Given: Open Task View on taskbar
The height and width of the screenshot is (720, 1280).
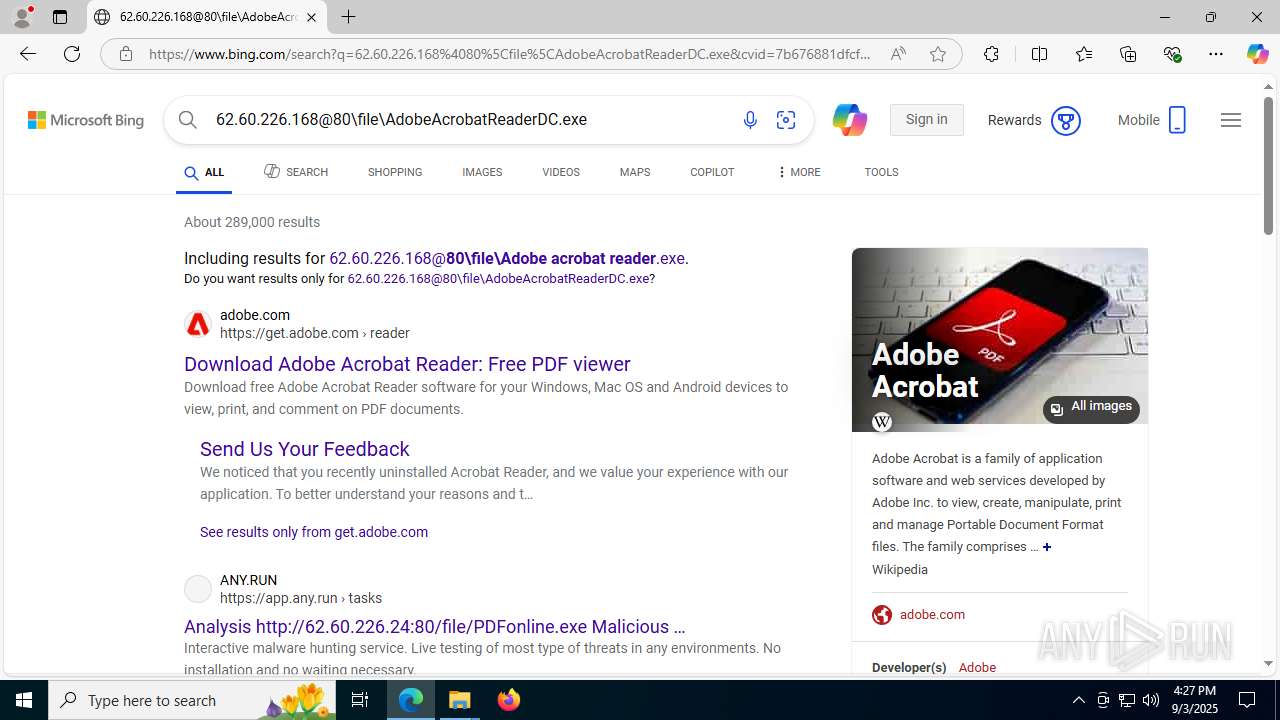Looking at the screenshot, I should (x=360, y=700).
